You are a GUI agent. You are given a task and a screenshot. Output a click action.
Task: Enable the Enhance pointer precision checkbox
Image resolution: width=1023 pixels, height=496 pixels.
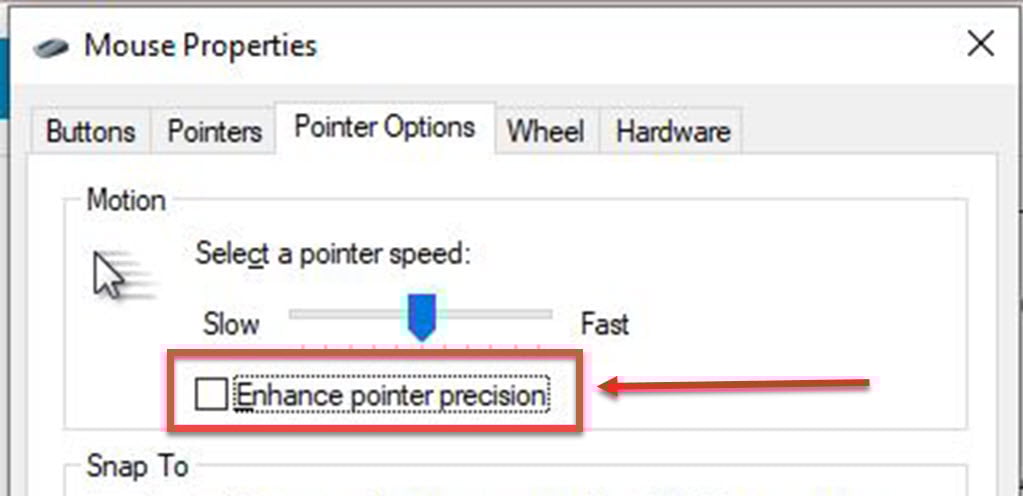coord(211,395)
